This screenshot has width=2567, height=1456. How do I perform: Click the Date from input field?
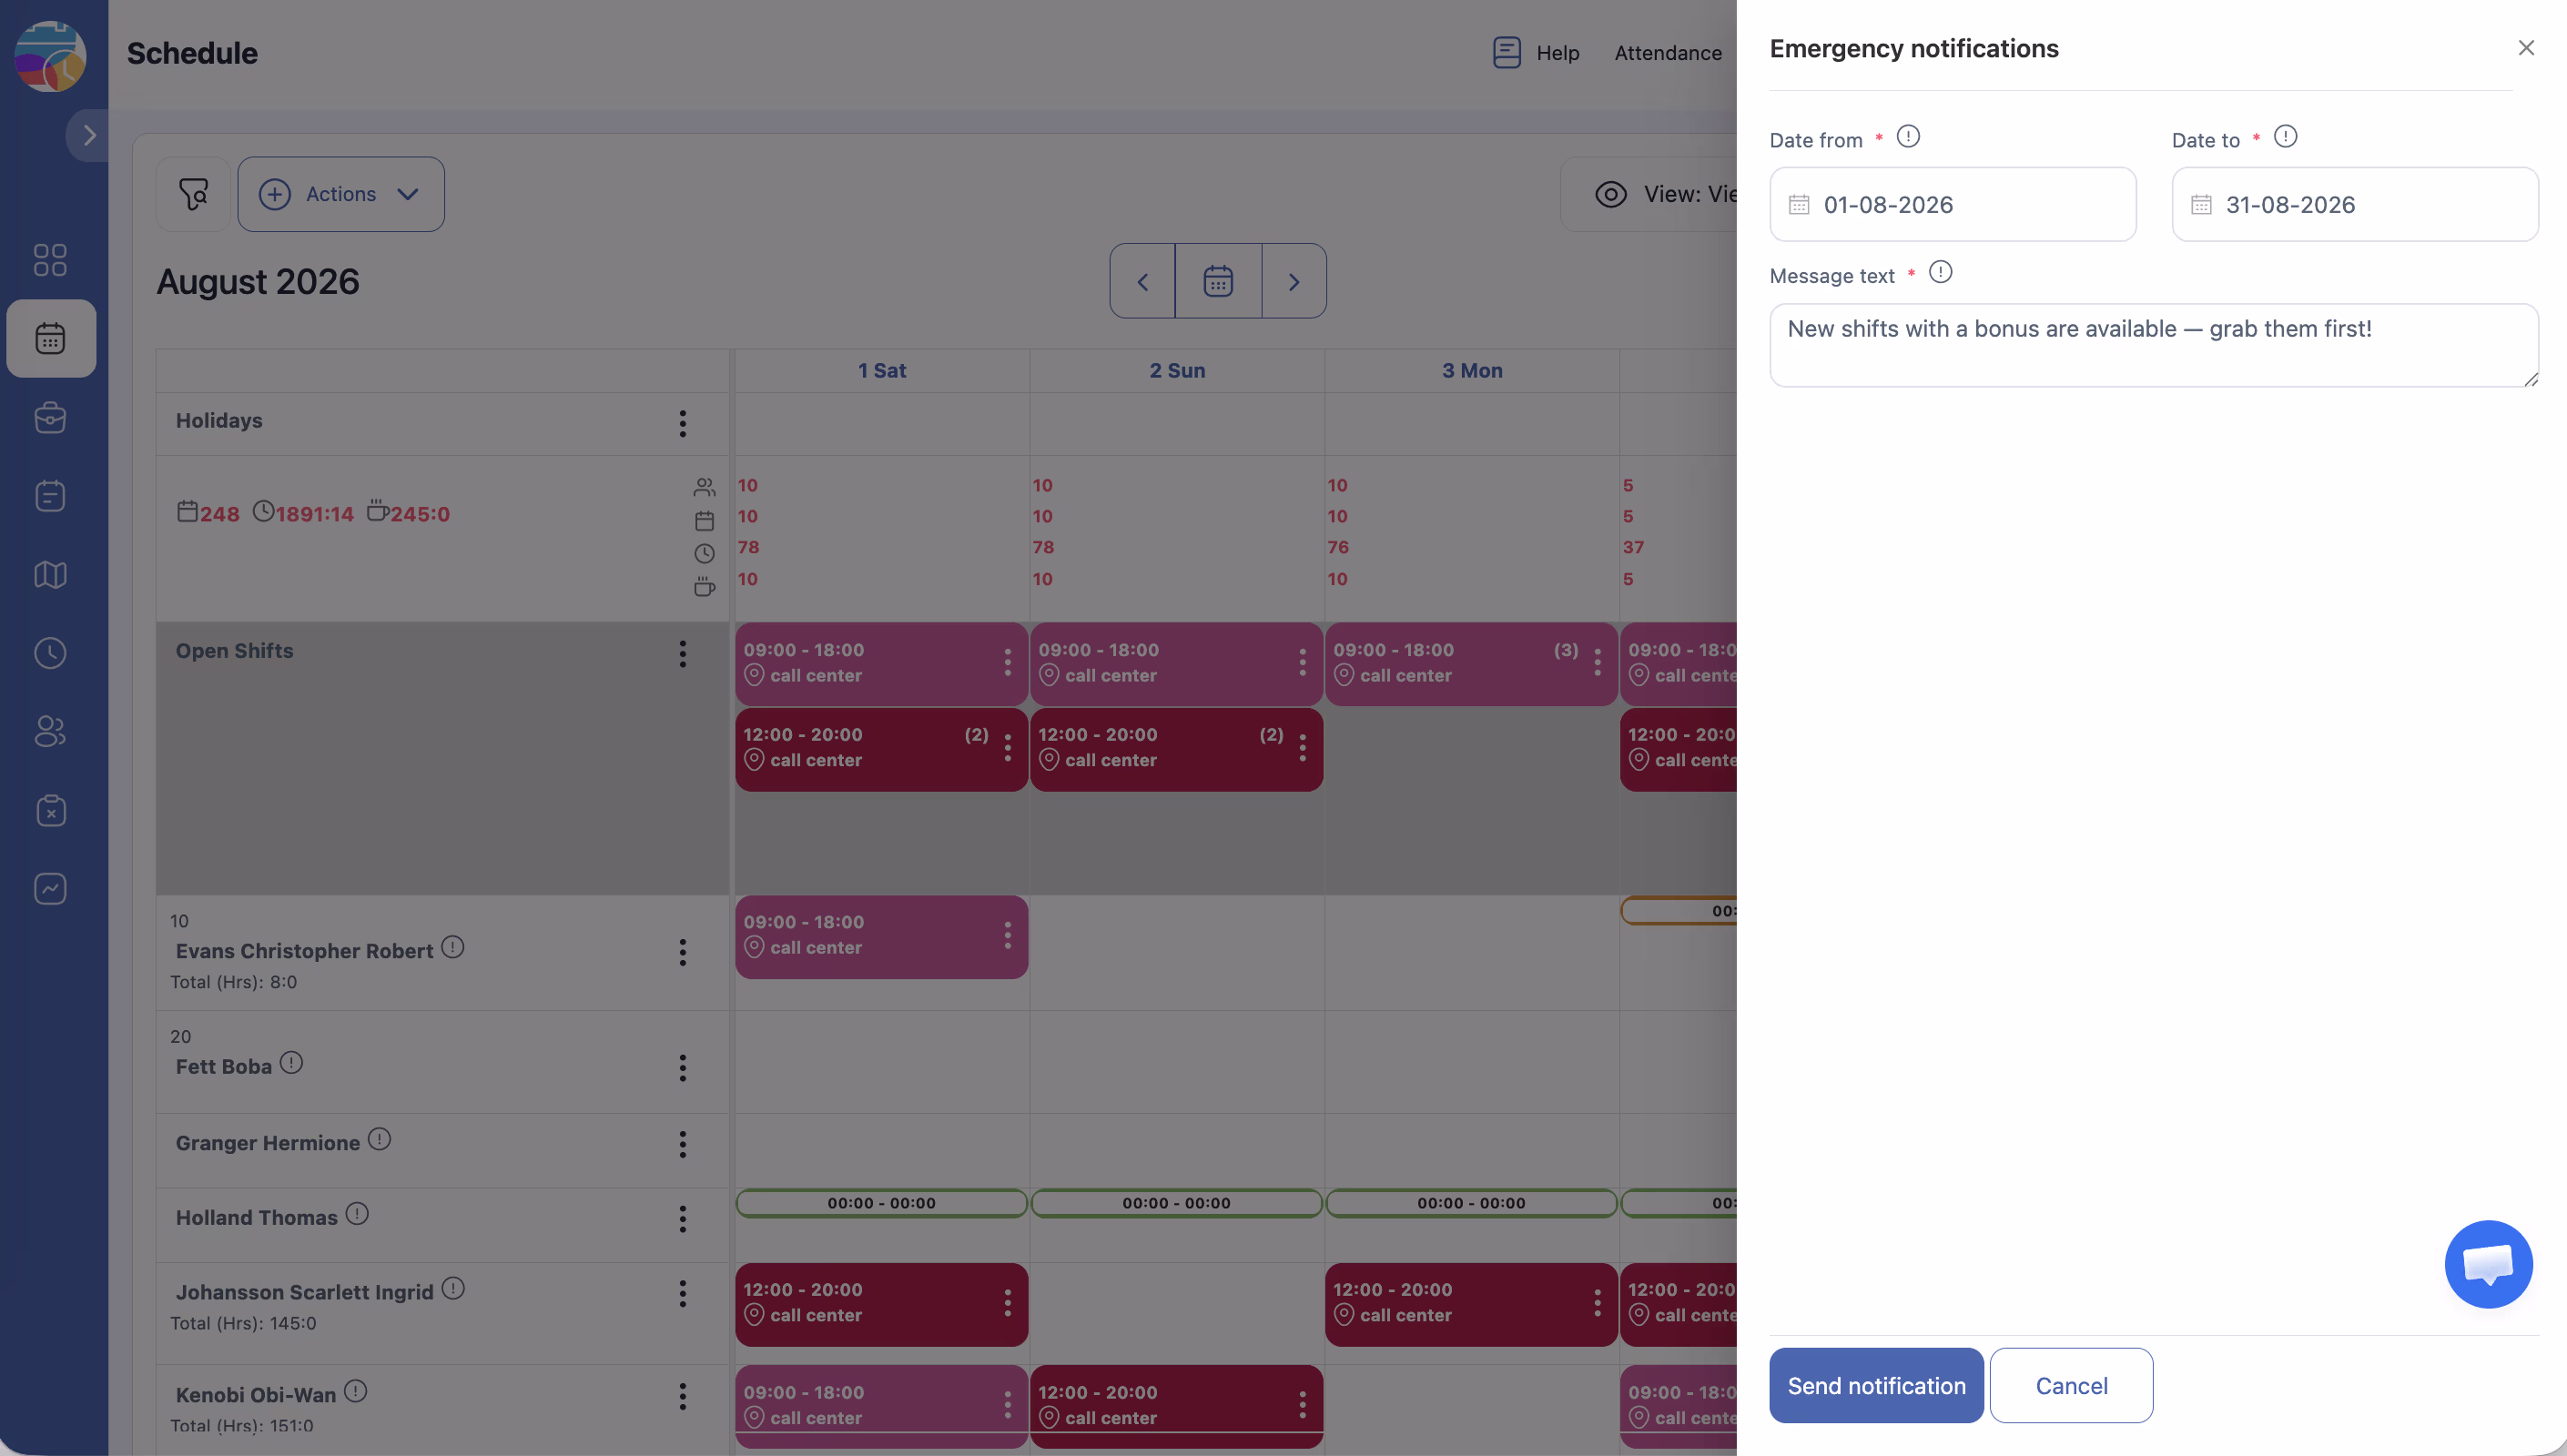1952,204
